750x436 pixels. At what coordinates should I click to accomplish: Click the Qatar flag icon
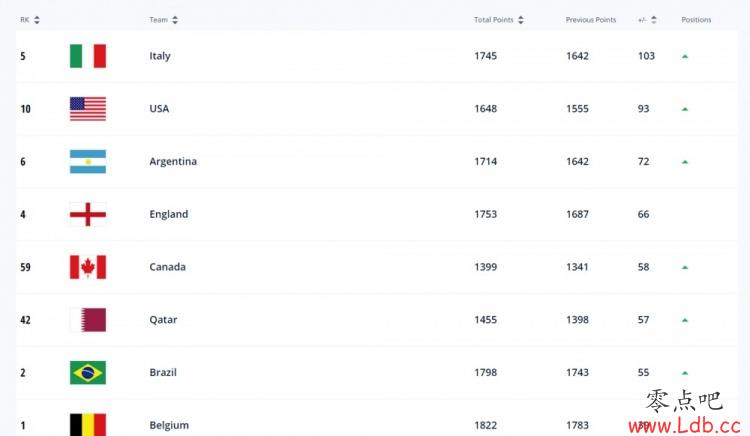click(88, 320)
